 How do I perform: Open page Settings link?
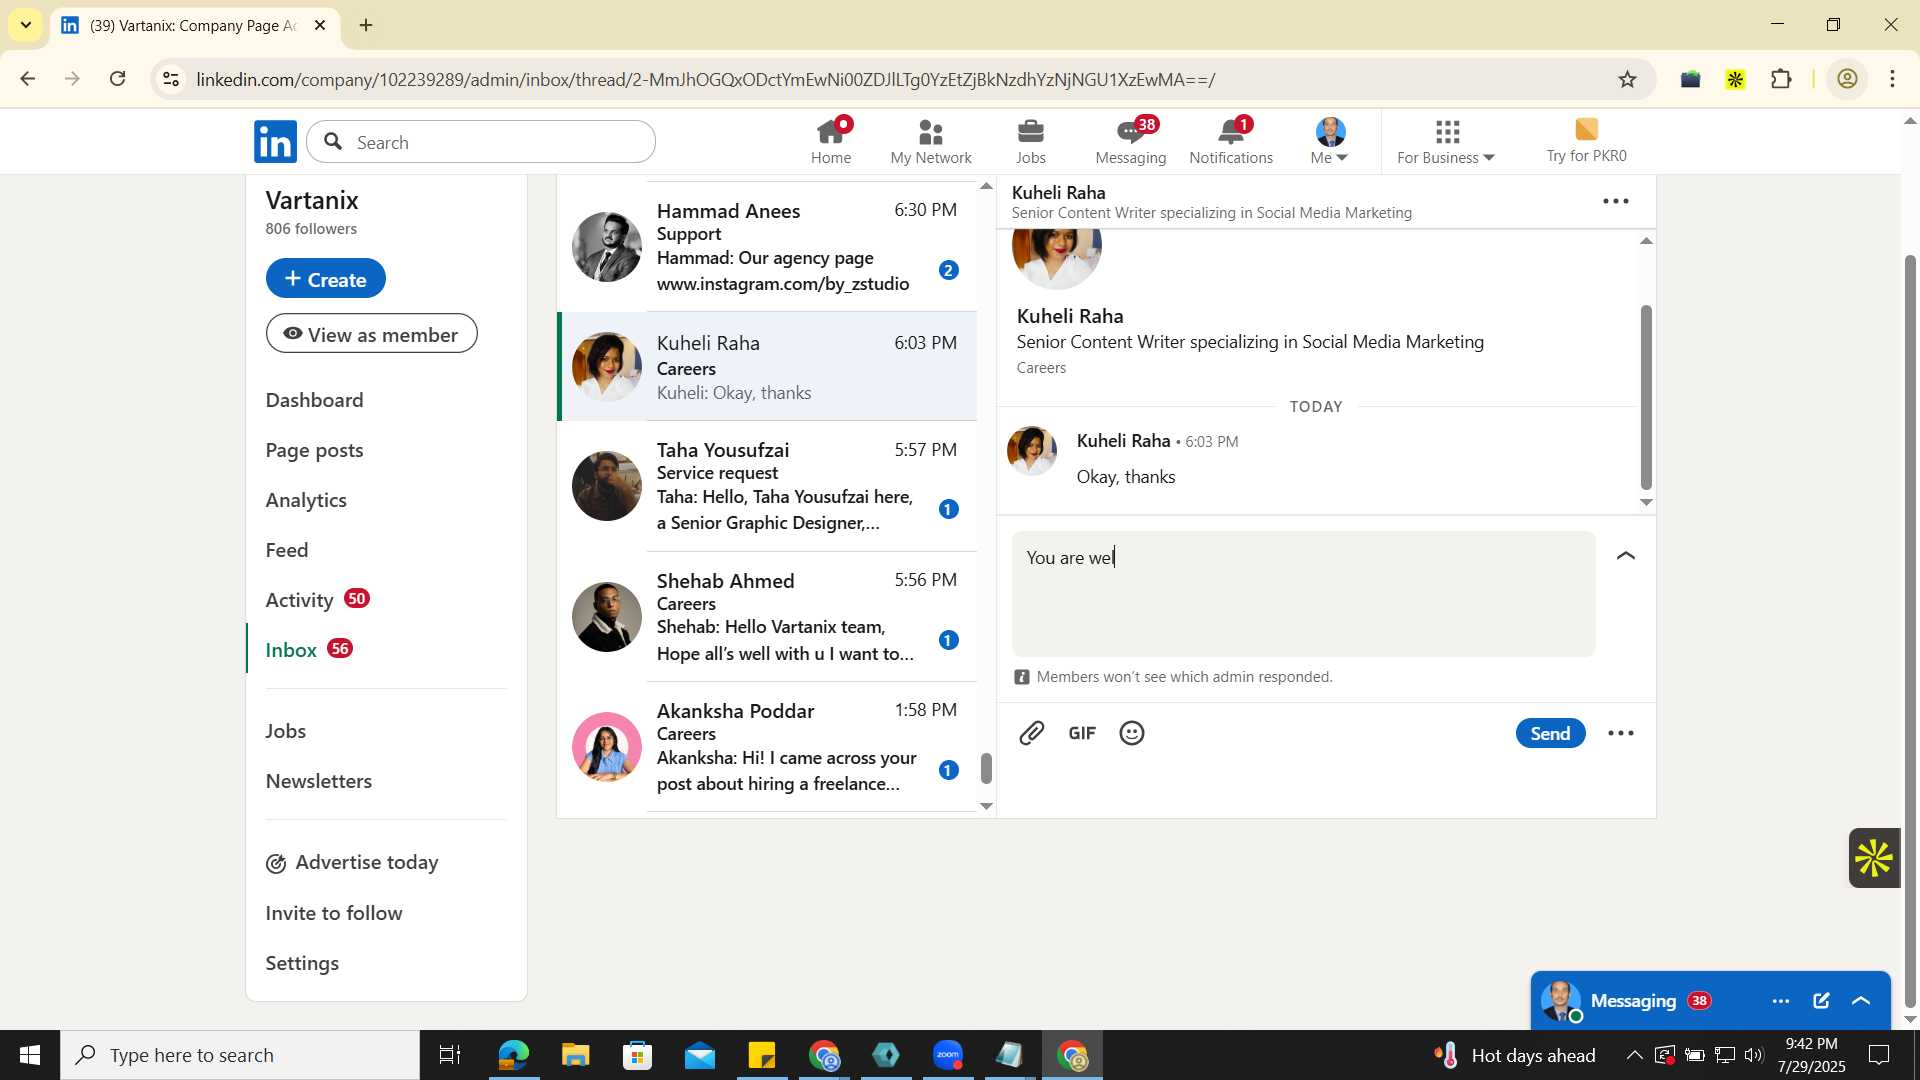tap(302, 963)
